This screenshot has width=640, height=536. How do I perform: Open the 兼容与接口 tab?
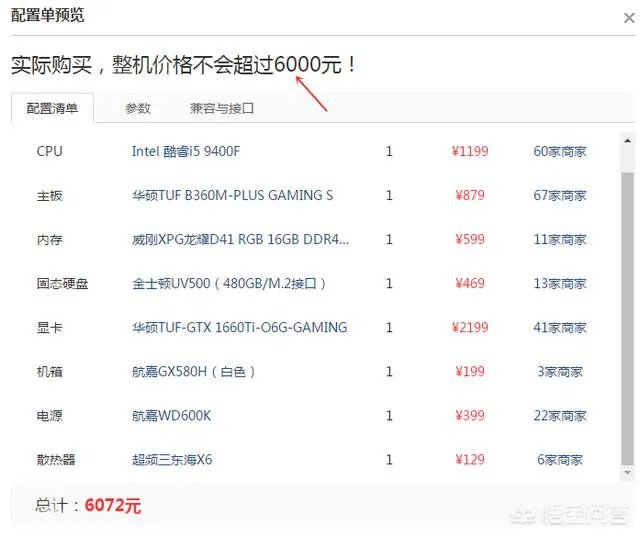pos(222,108)
